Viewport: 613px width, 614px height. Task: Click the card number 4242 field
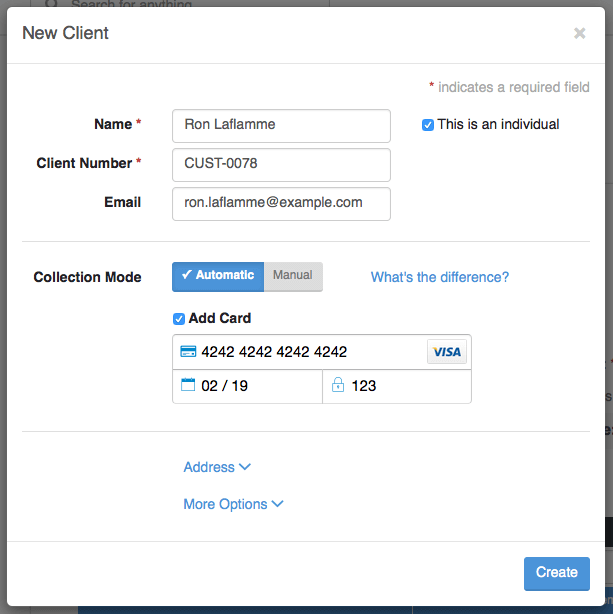point(300,352)
